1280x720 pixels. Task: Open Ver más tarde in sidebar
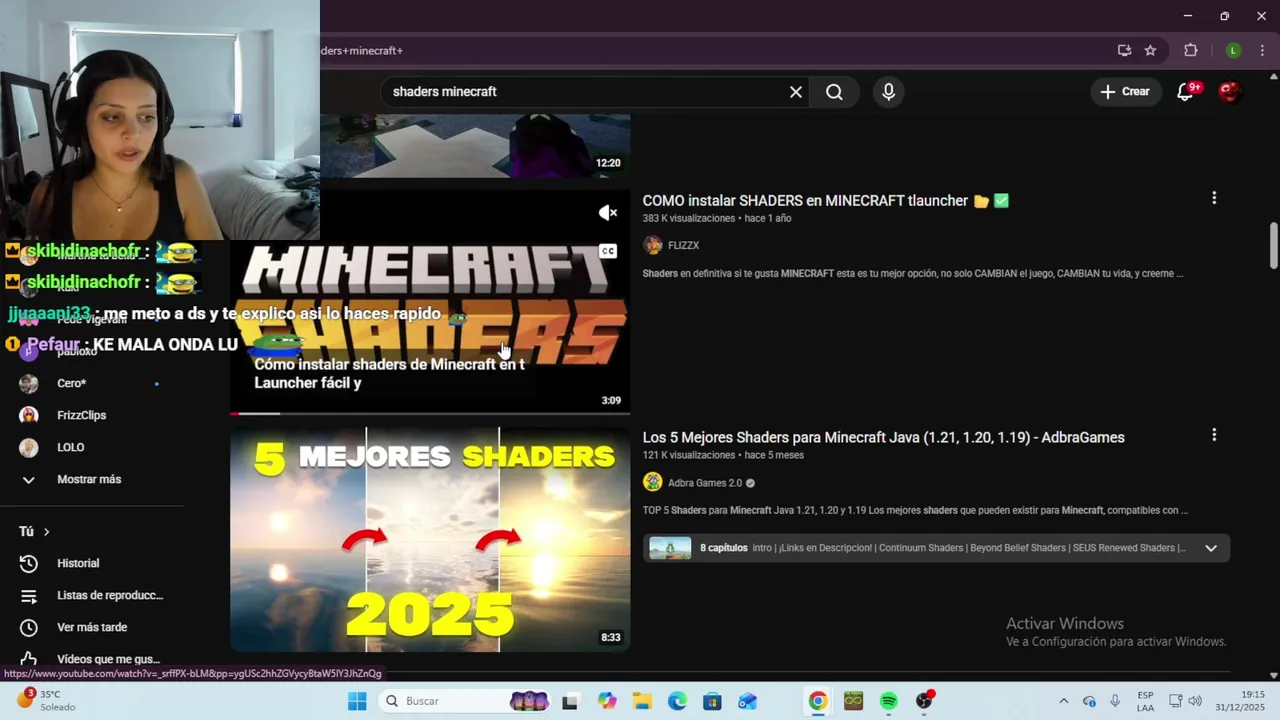point(92,627)
